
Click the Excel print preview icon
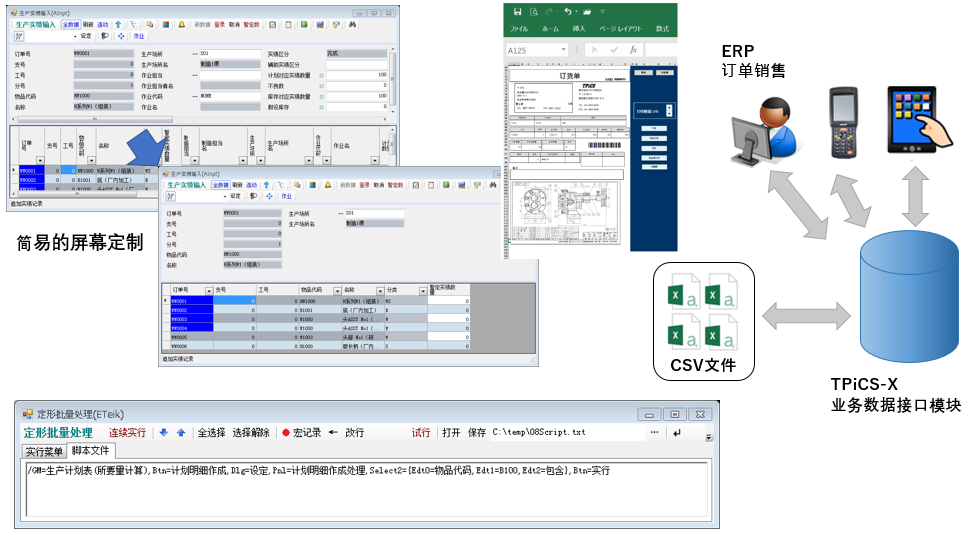534,12
